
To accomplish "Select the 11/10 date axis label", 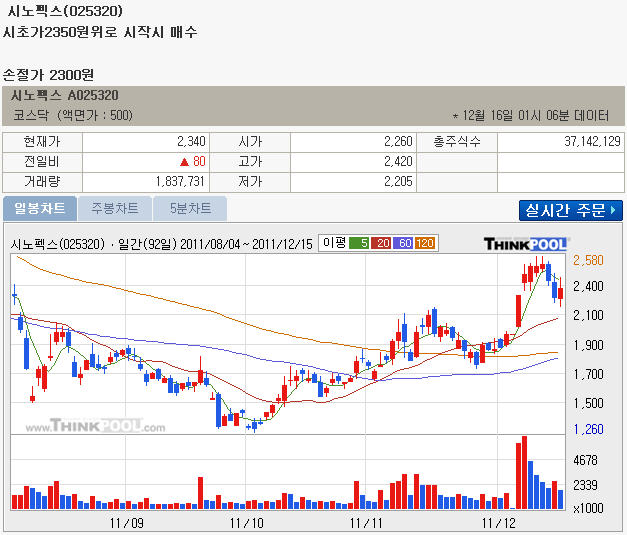I will 247,523.
